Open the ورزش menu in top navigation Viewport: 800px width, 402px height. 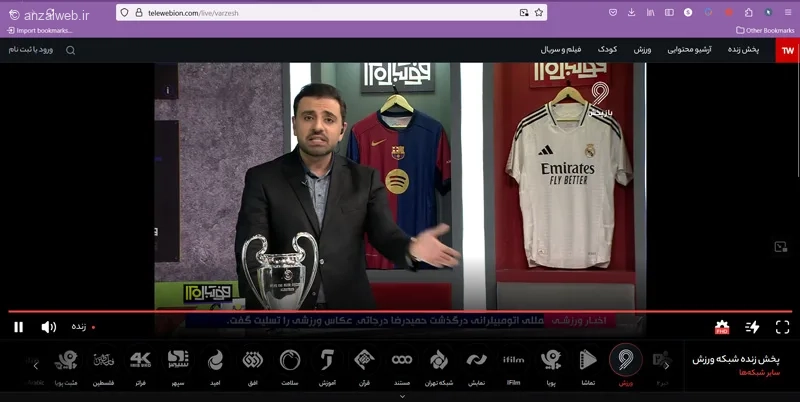point(642,49)
